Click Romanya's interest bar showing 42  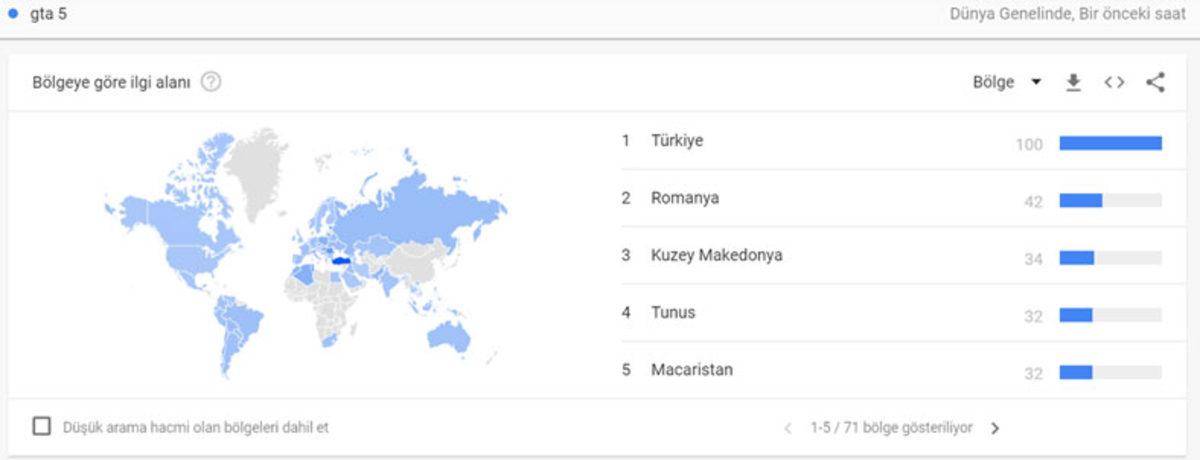coord(1081,200)
